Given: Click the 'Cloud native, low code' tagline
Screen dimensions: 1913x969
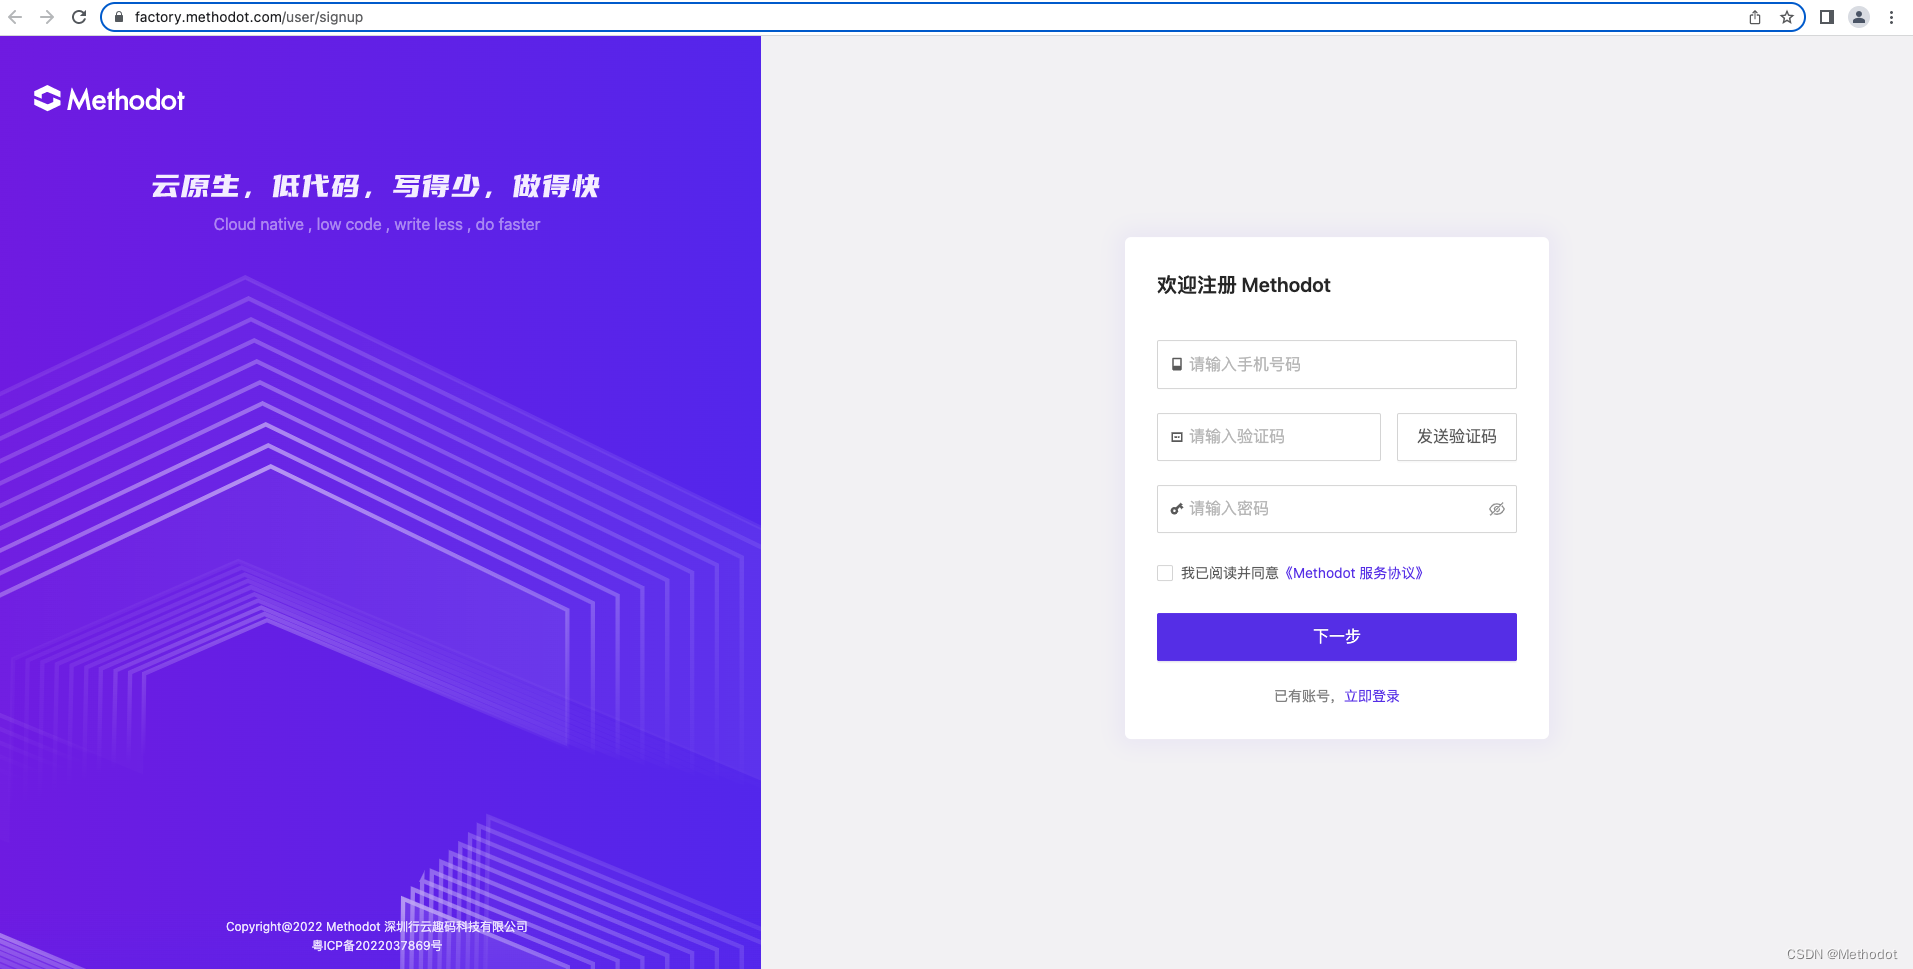Looking at the screenshot, I should pos(377,225).
